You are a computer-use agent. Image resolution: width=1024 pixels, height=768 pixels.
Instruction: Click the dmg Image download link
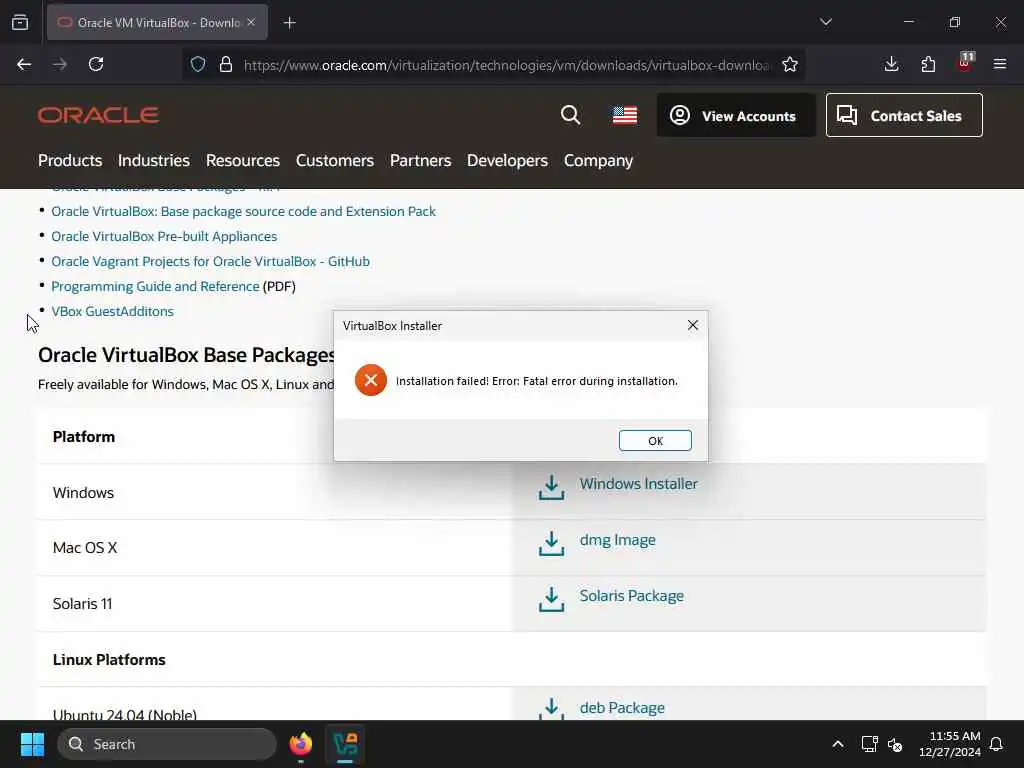tap(617, 540)
